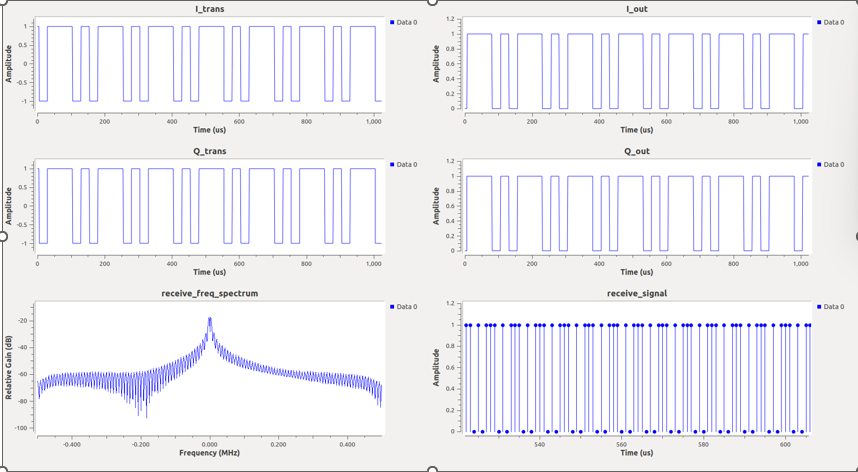The image size is (858, 472).
Task: Click the Frequency (MHz) axis label
Action: click(209, 453)
